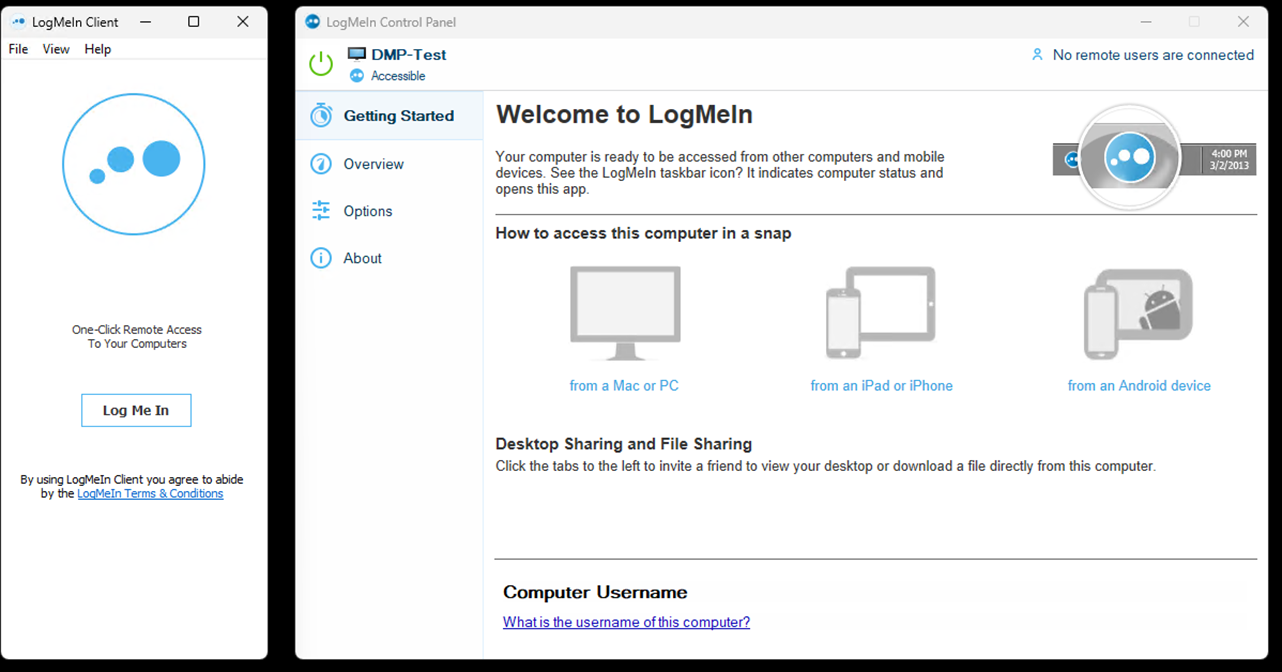Click the large LogMeIn Client logo
This screenshot has width=1282, height=672.
click(x=134, y=164)
